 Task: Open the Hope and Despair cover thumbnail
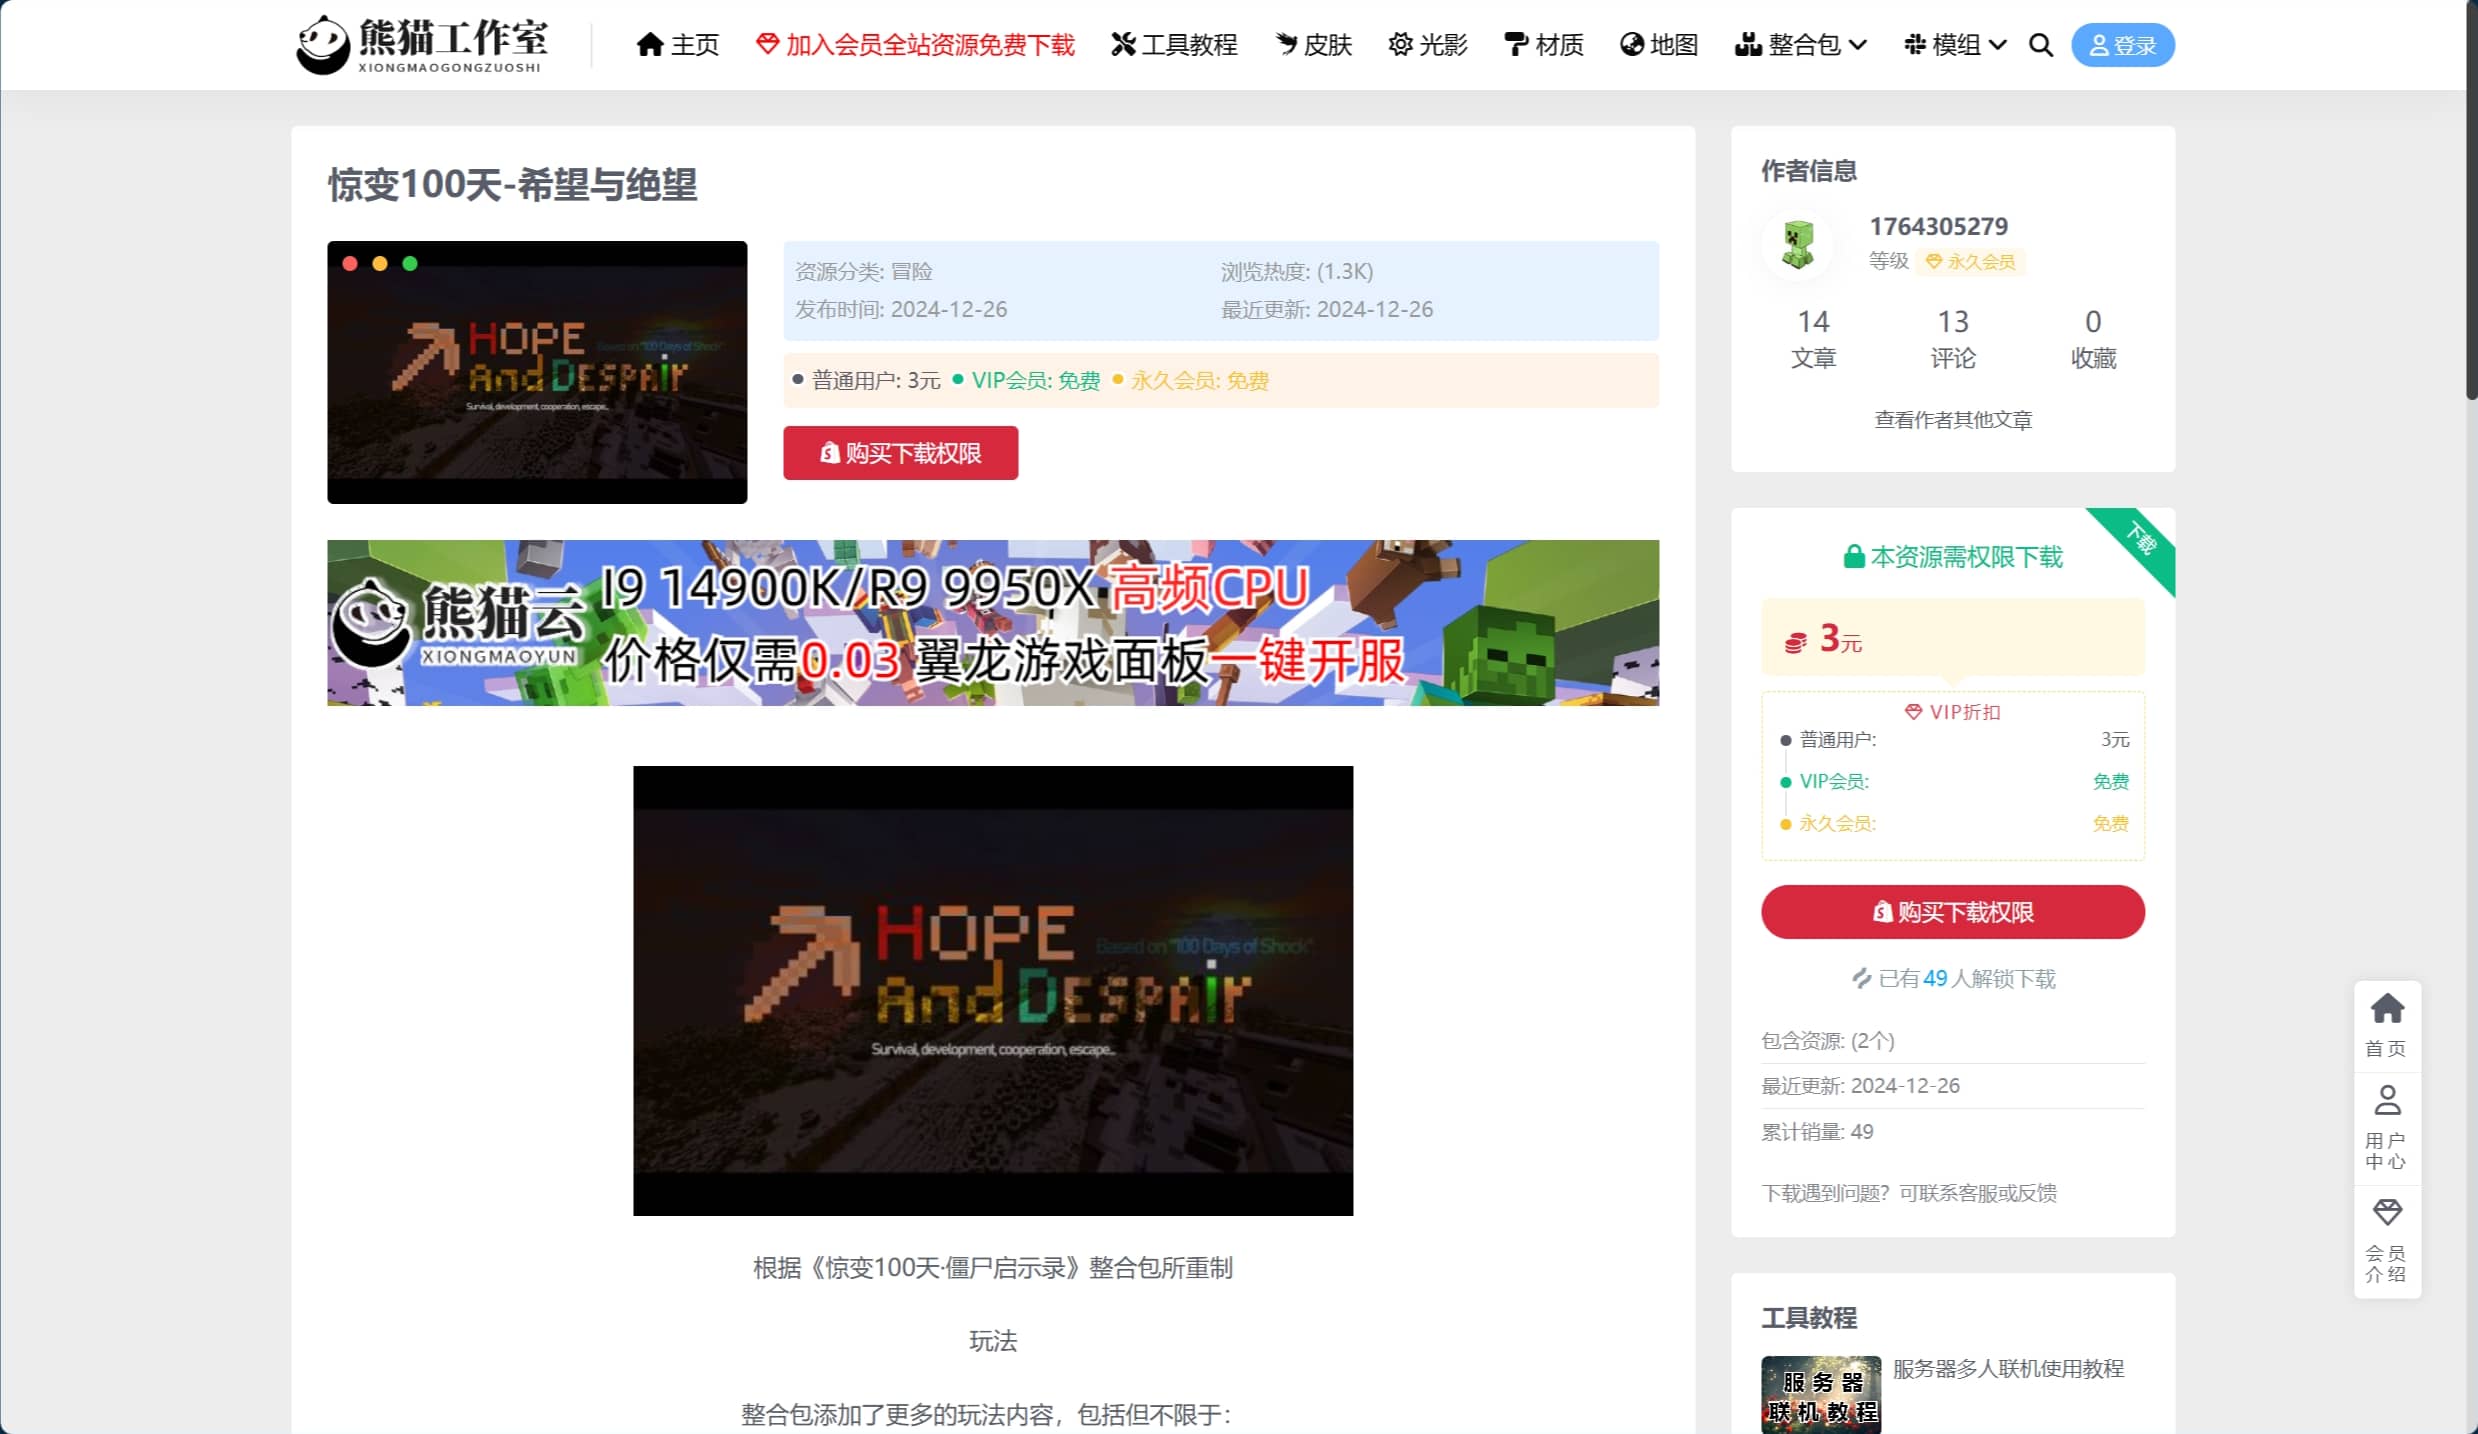click(x=537, y=372)
